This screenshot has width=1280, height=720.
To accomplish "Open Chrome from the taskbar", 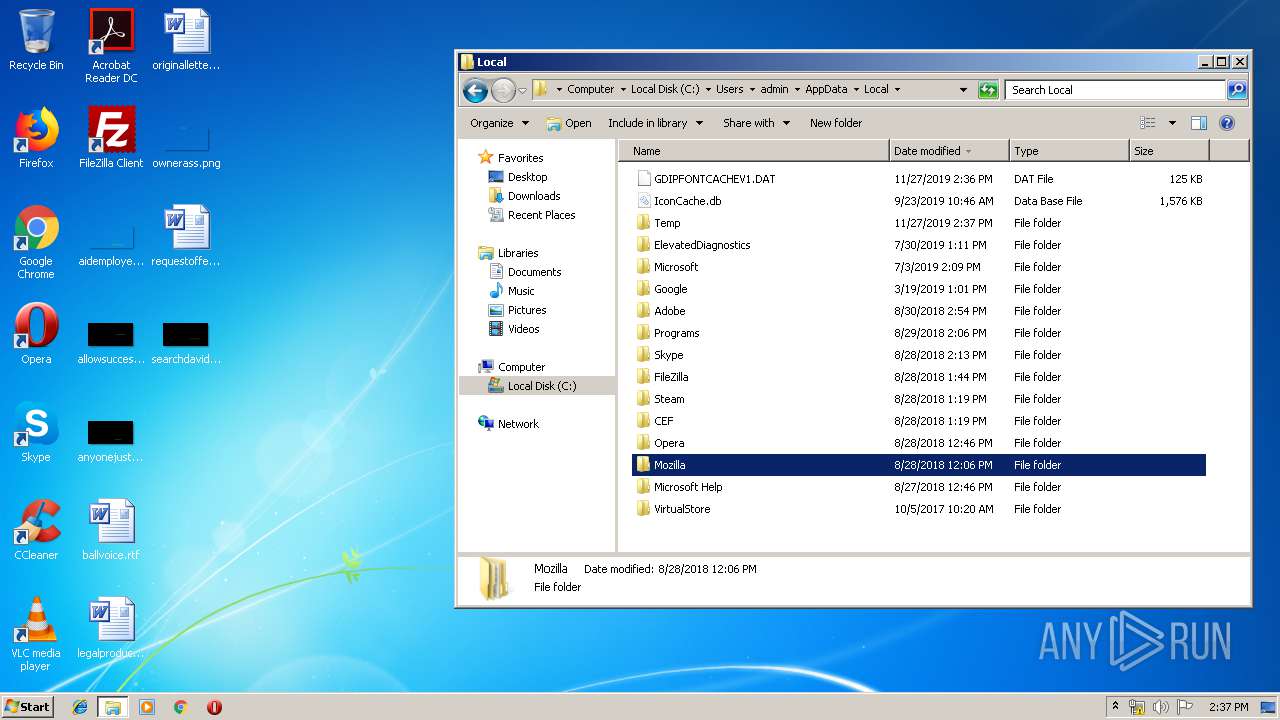I will coord(181,707).
